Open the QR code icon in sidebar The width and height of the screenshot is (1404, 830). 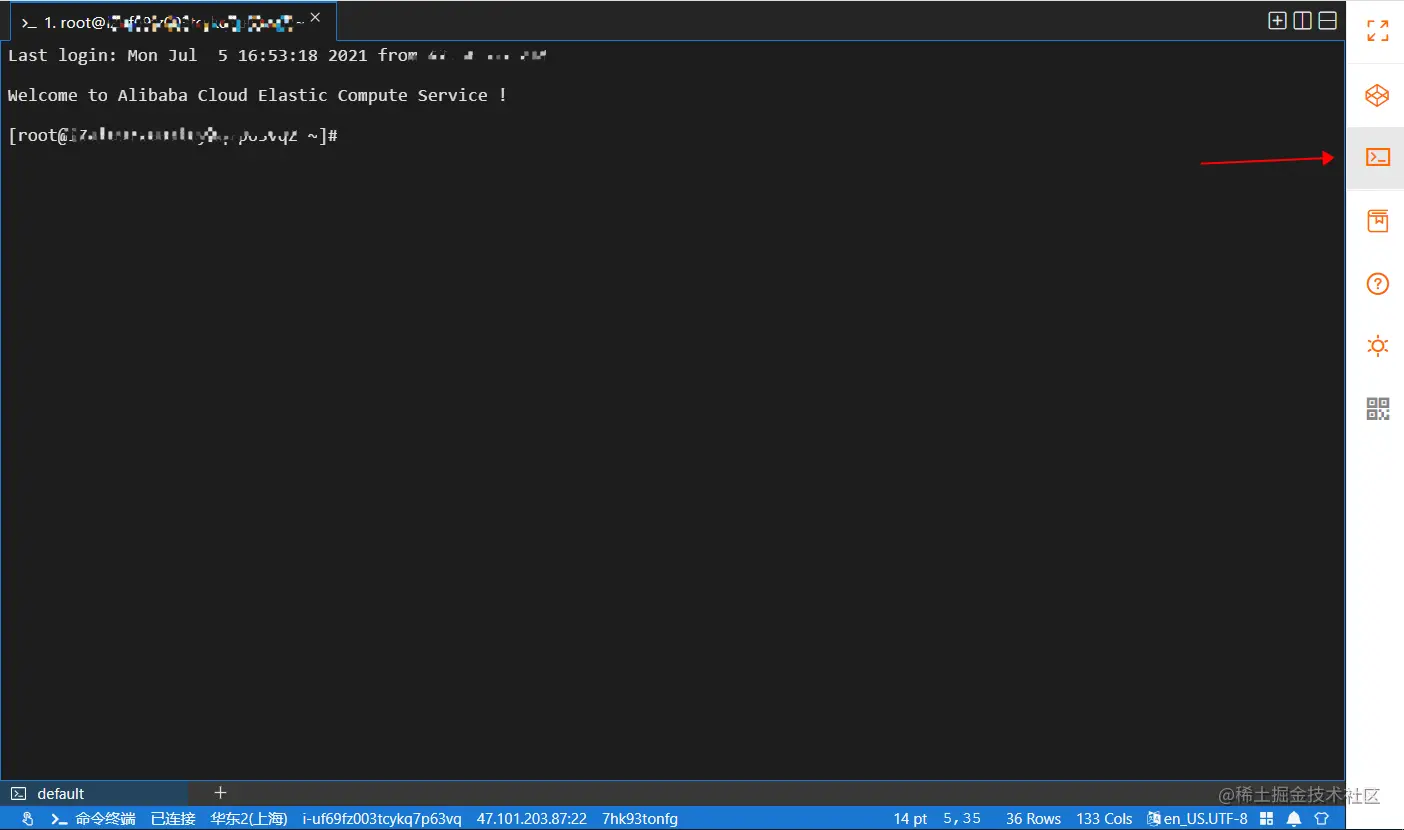pyautogui.click(x=1378, y=408)
